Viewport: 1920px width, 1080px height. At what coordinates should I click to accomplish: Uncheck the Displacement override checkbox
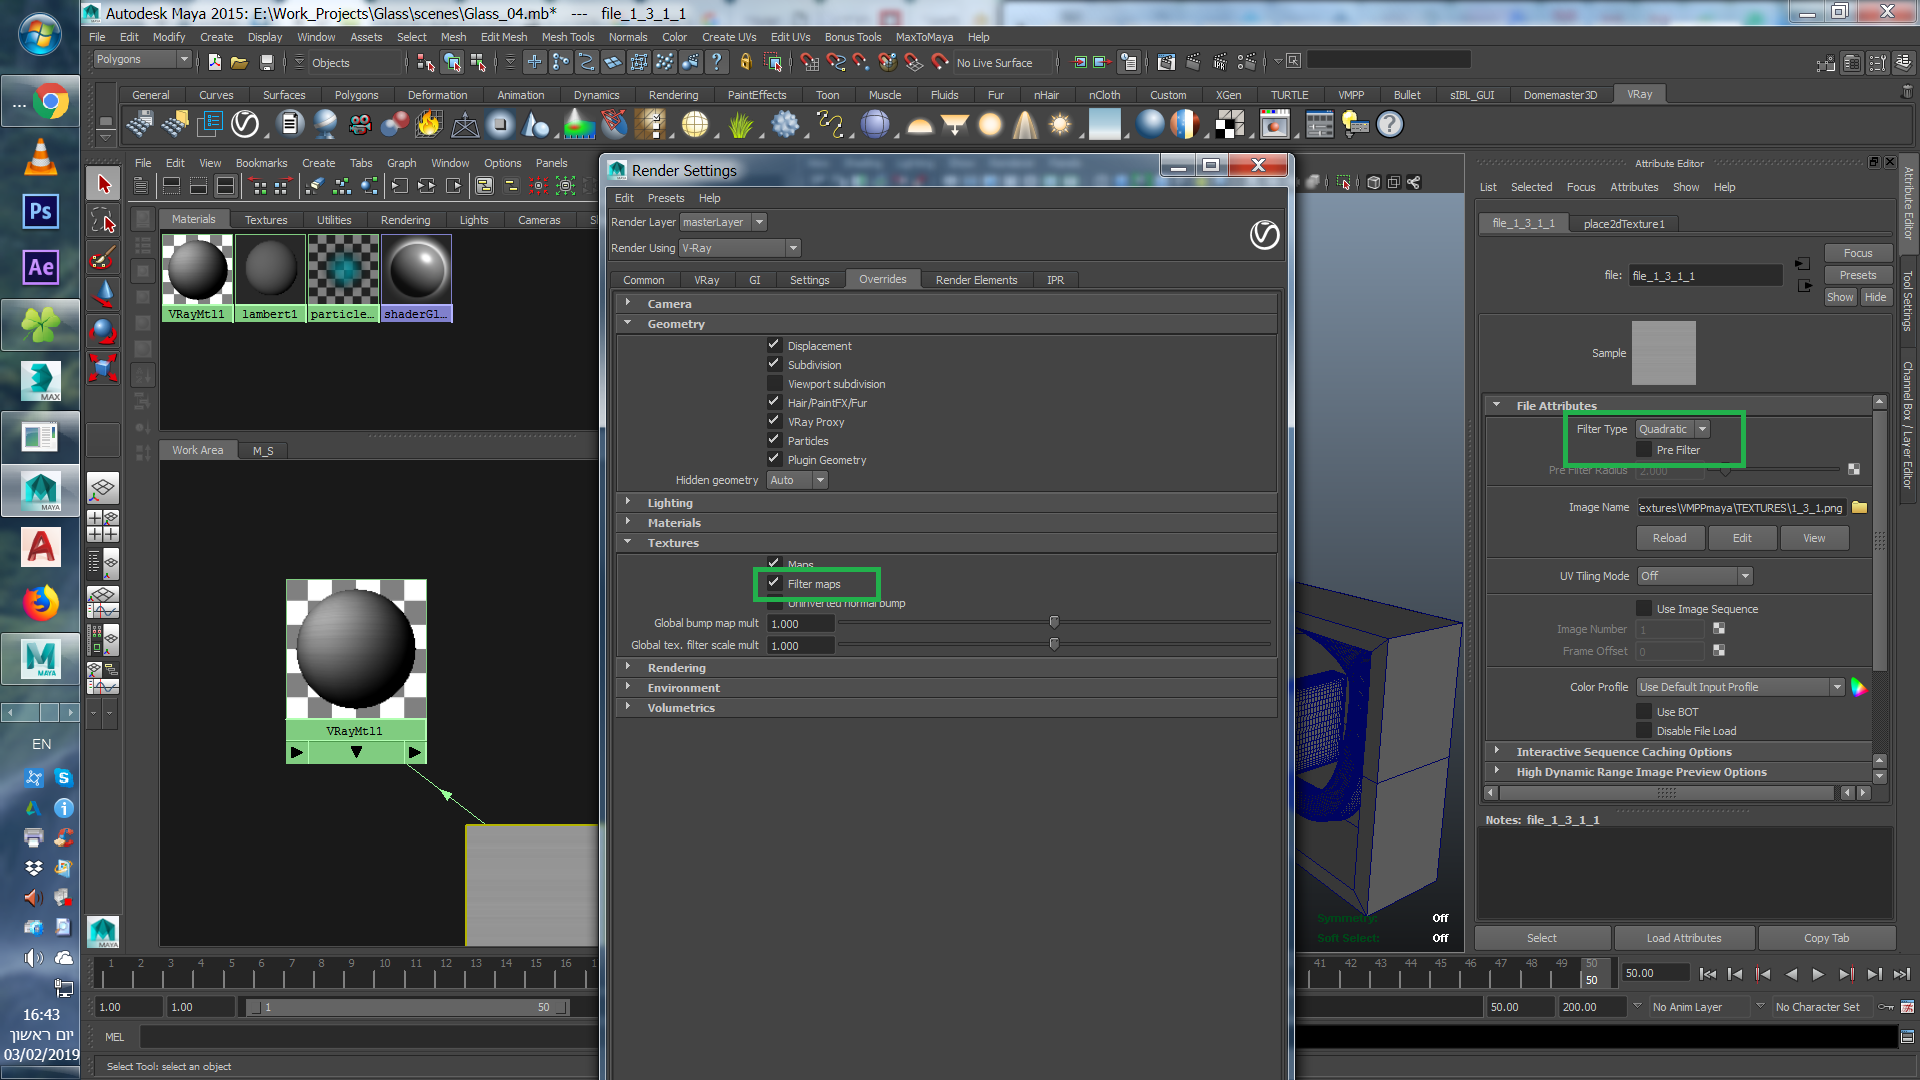774,345
